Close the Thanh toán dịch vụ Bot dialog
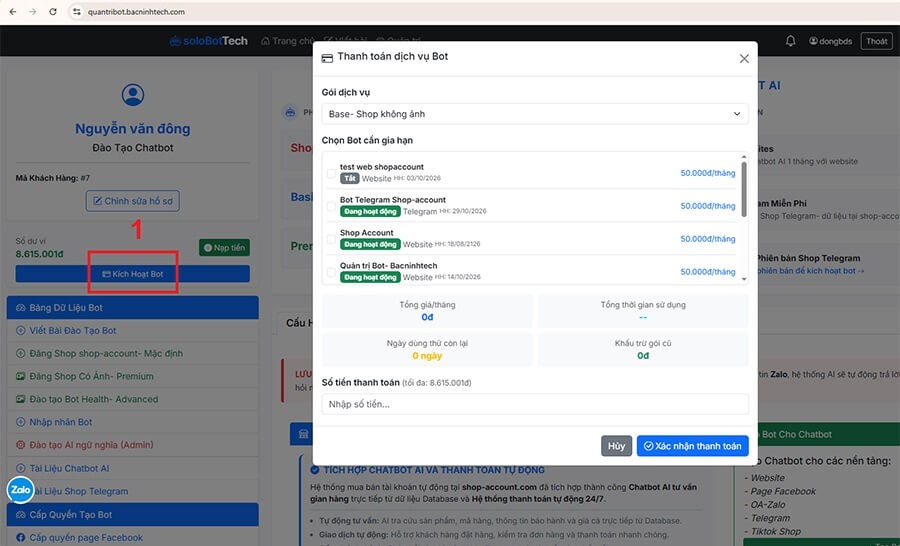Viewport: 900px width, 546px height. click(x=744, y=59)
